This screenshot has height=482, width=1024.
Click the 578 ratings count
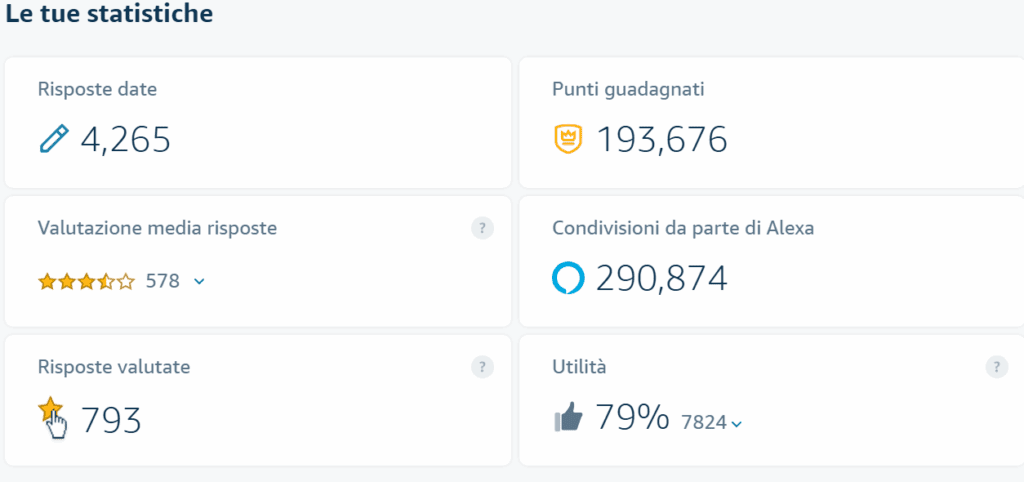162,281
